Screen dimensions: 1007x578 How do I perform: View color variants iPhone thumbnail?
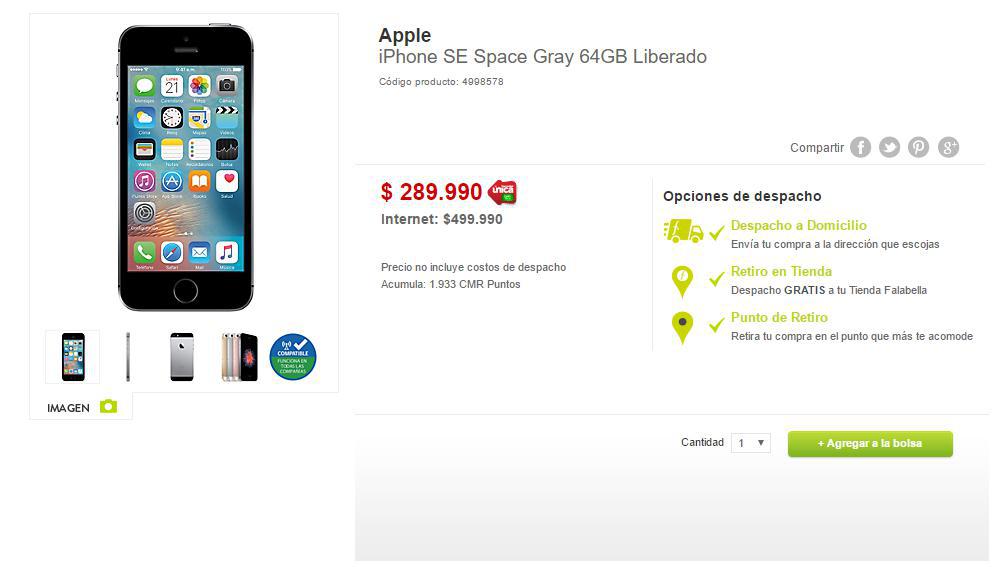click(x=239, y=357)
